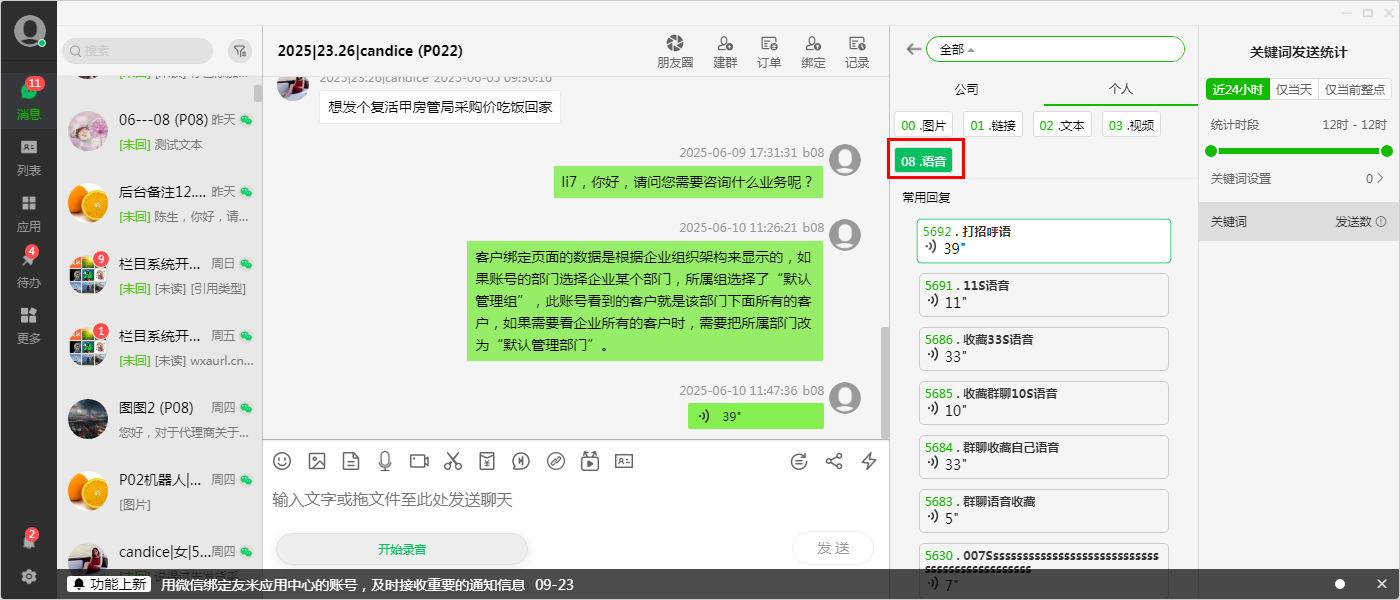1400x600 pixels.
Task: Click the lightning quick-action icon
Action: [869, 461]
